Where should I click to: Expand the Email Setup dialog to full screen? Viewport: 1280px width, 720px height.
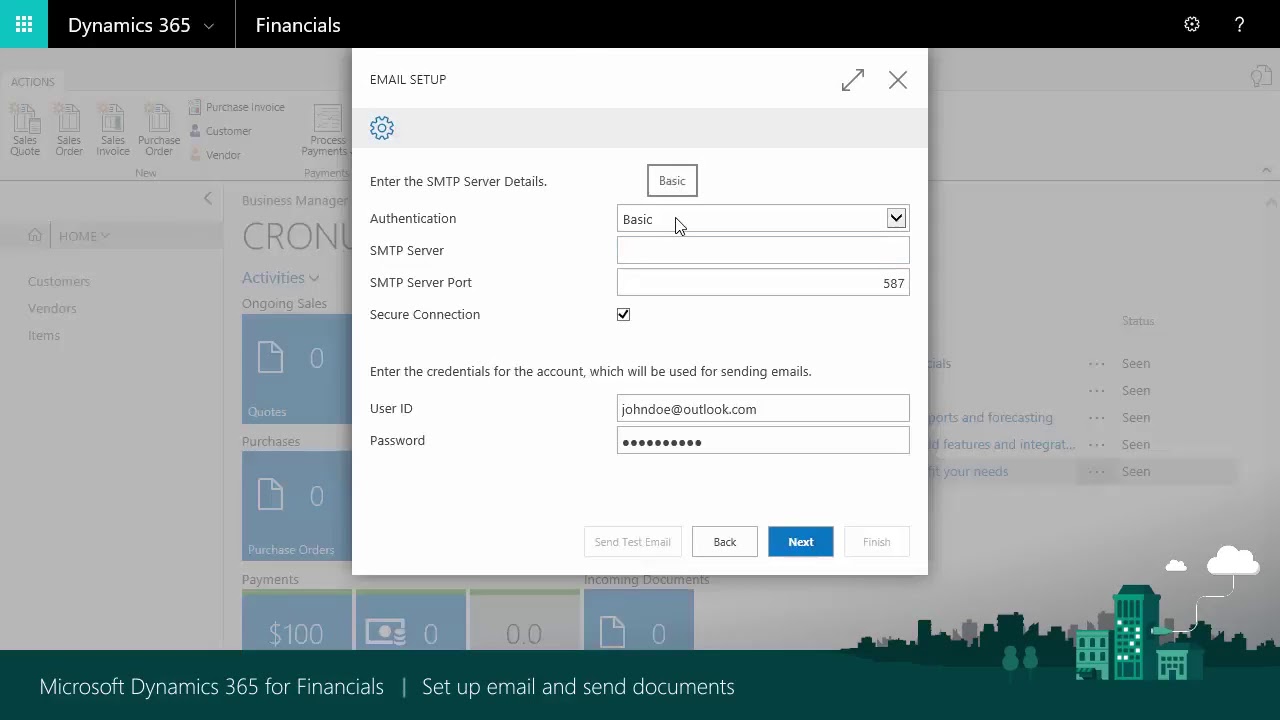coord(853,80)
